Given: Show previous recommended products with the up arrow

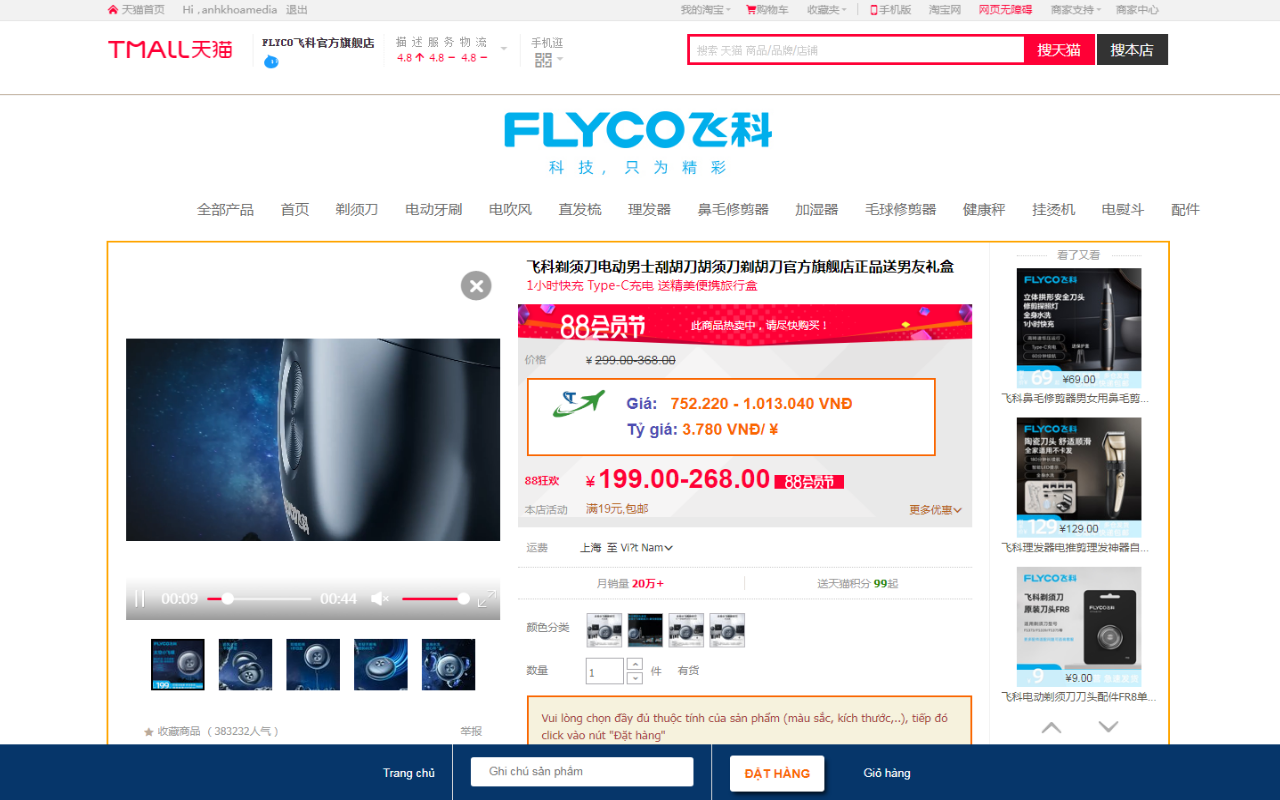Looking at the screenshot, I should pos(1051,727).
